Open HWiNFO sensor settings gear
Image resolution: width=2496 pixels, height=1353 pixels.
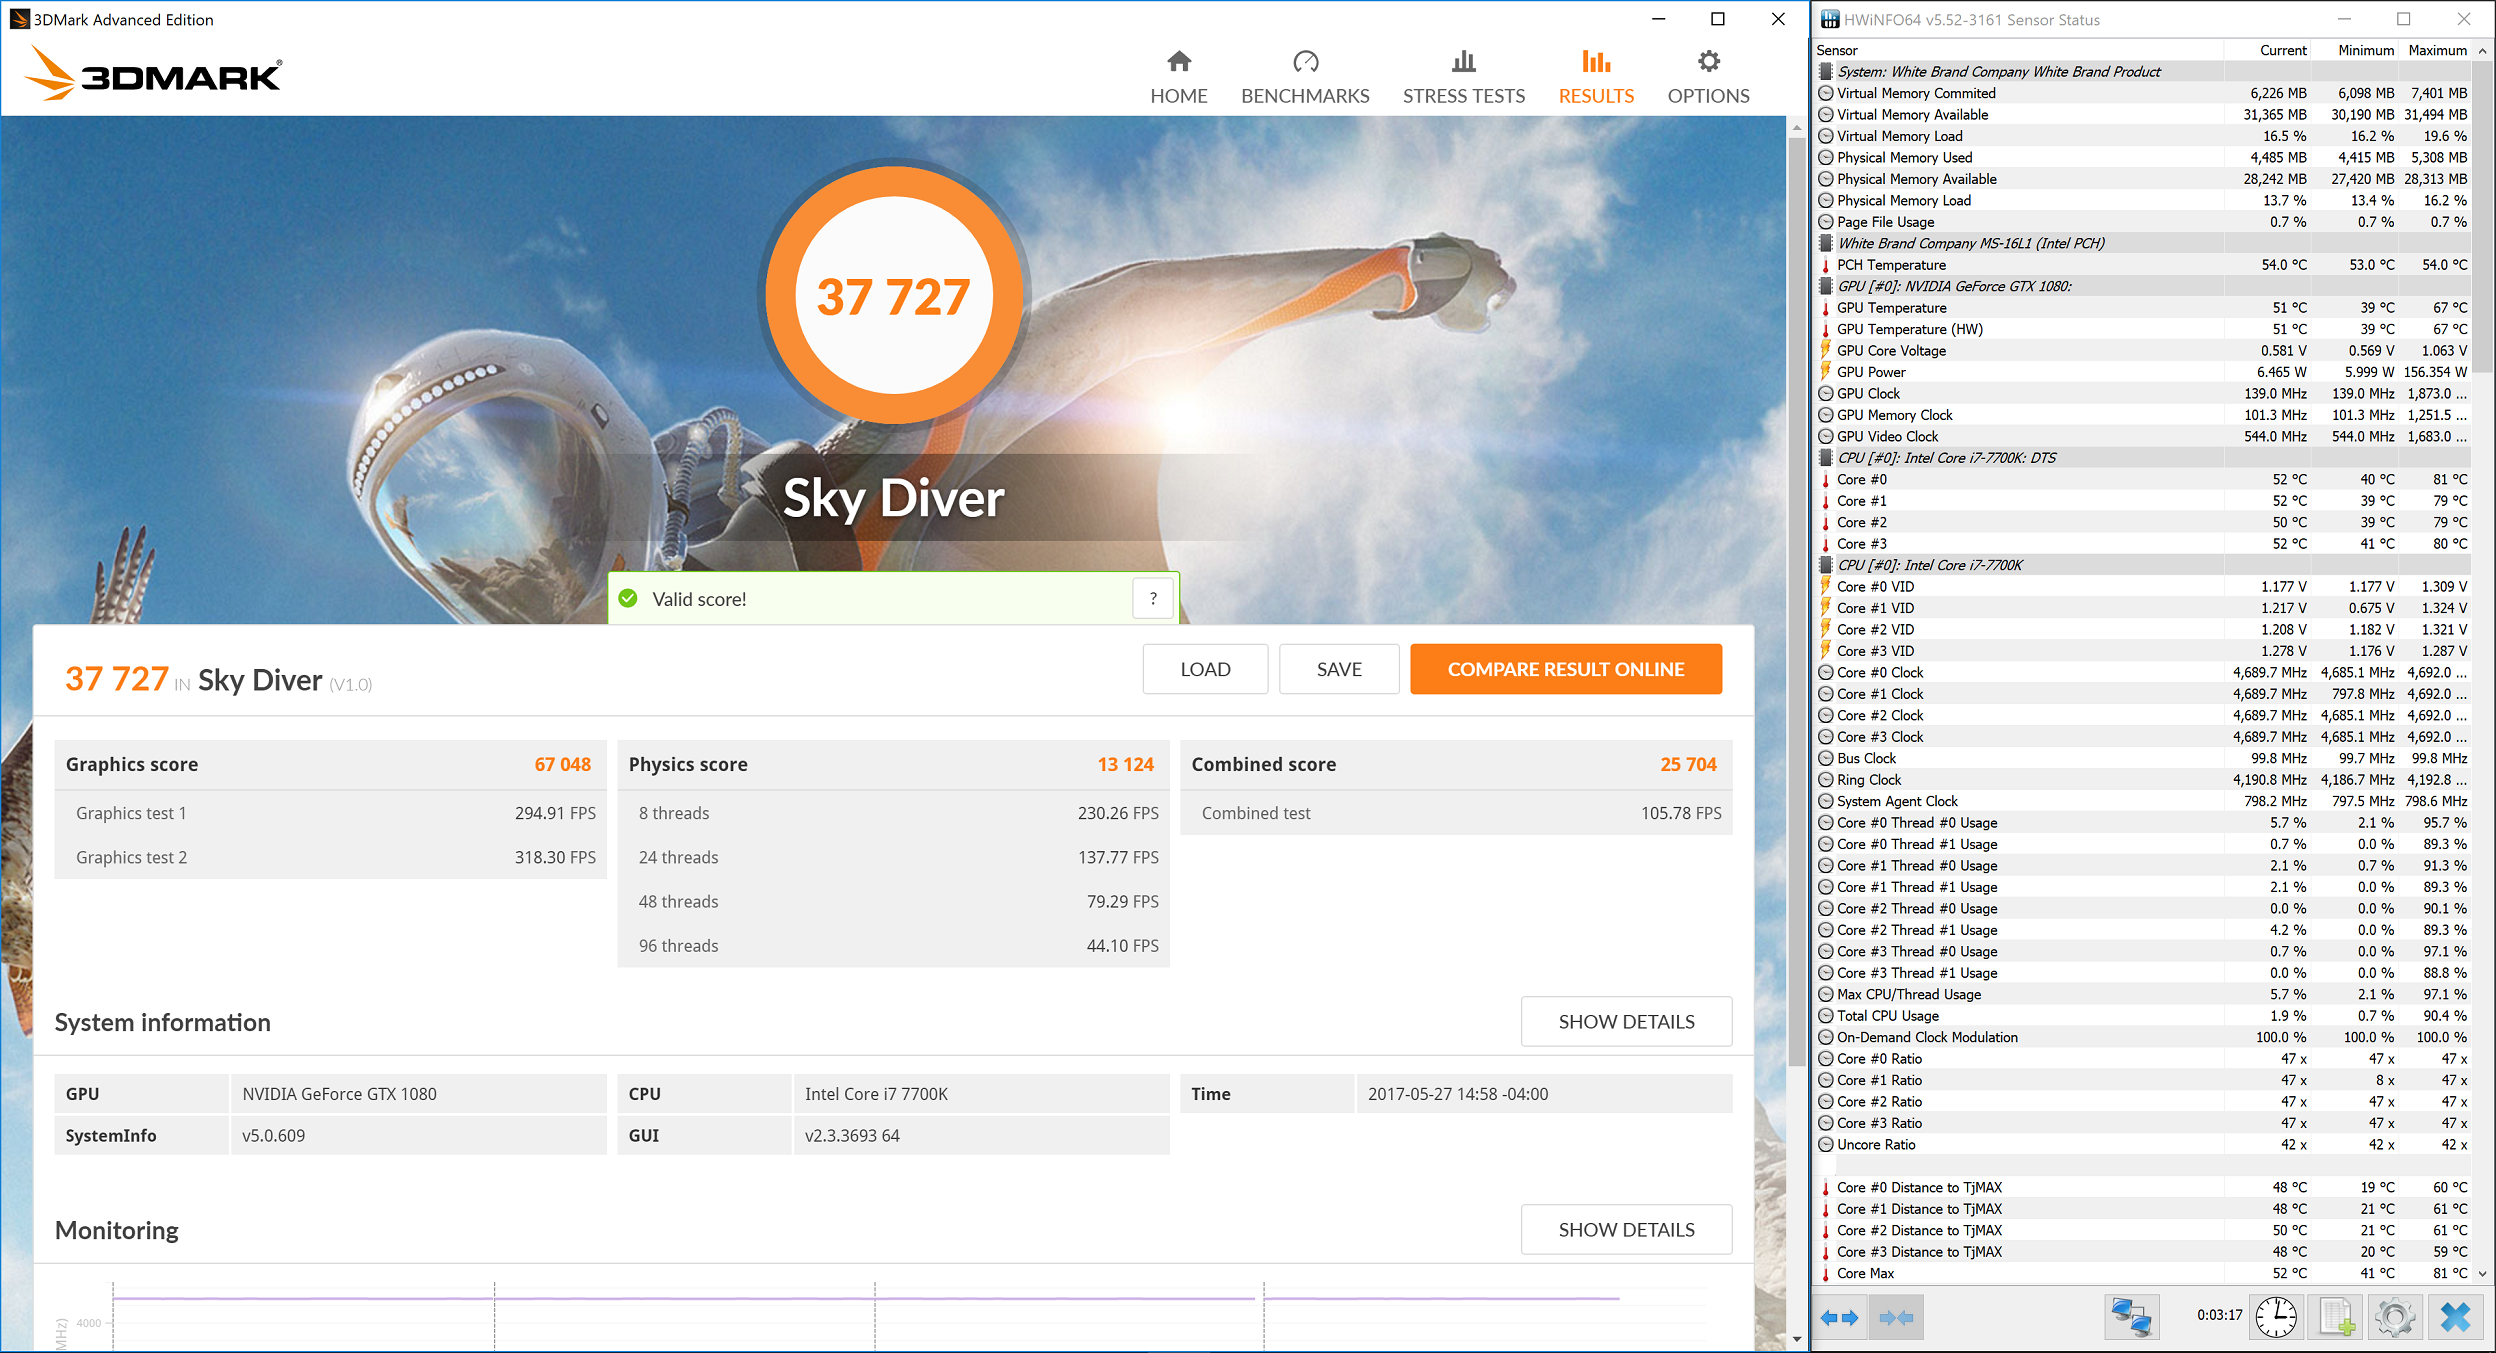click(2394, 1317)
